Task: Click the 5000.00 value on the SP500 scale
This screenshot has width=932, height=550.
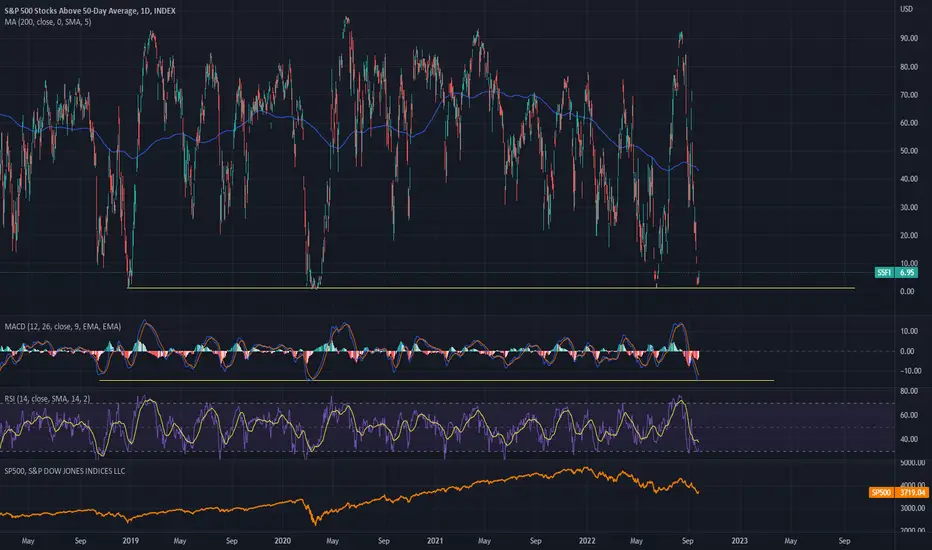Action: pos(912,463)
